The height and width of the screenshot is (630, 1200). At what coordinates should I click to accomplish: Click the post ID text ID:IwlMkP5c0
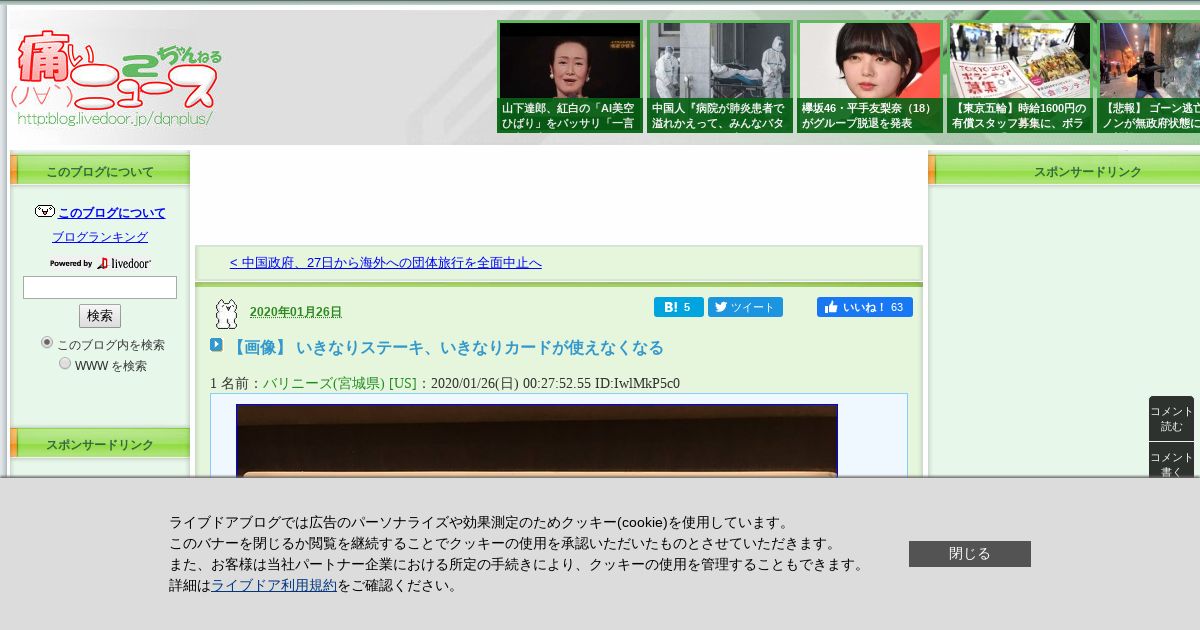[638, 383]
